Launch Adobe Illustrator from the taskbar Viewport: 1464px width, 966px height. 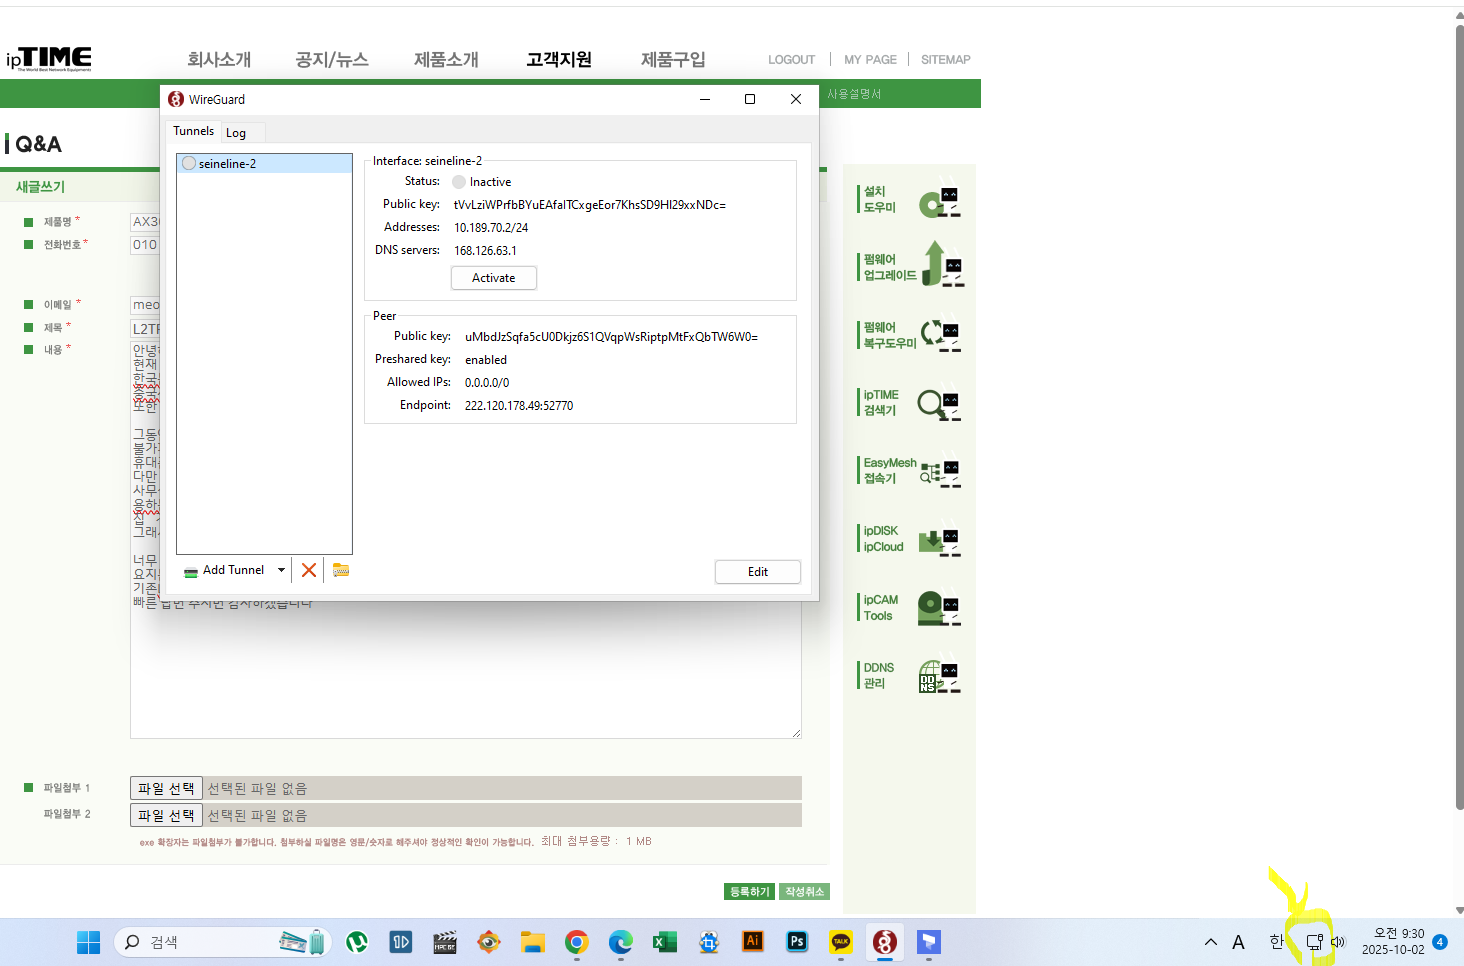point(753,941)
